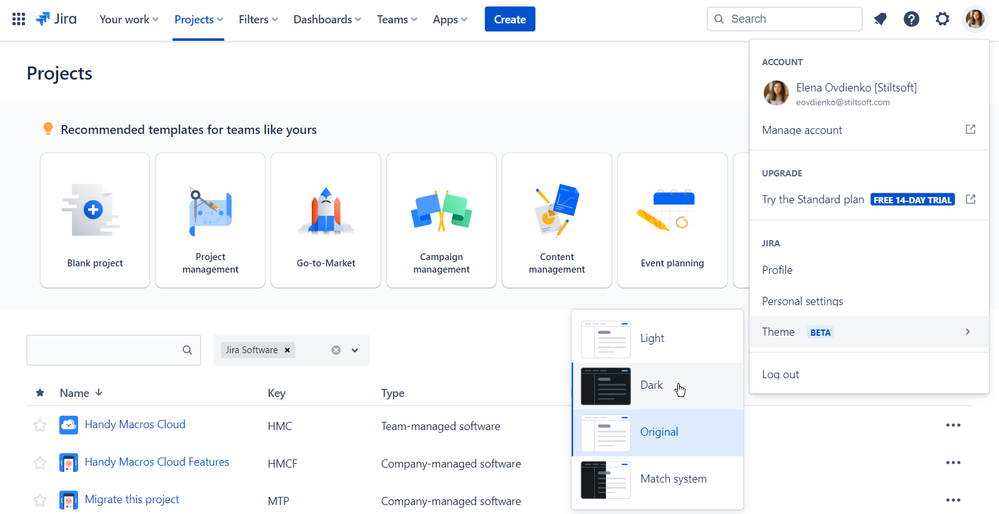Click the Blank project template icon
The image size is (999, 514).
(x=92, y=210)
